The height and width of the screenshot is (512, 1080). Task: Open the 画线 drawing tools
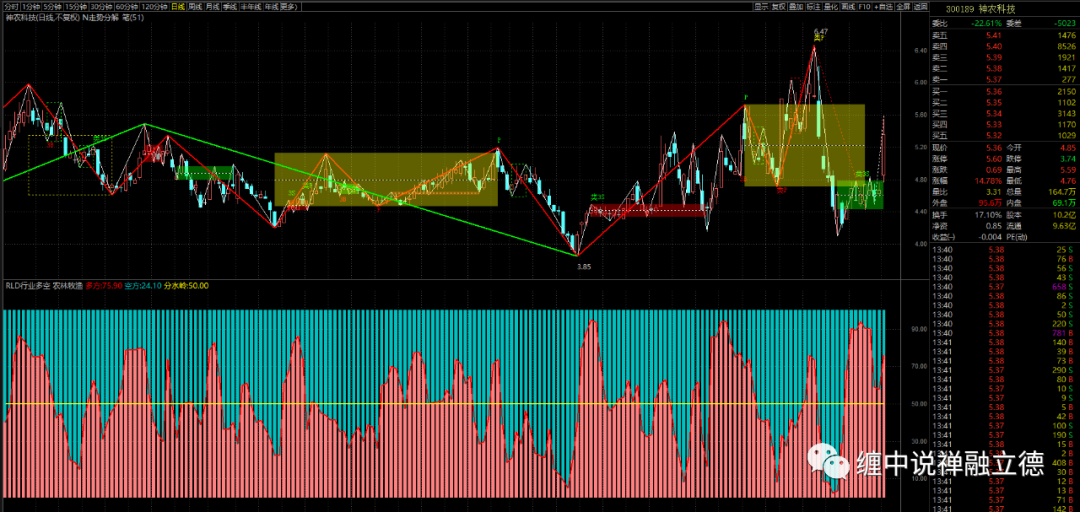click(x=848, y=7)
